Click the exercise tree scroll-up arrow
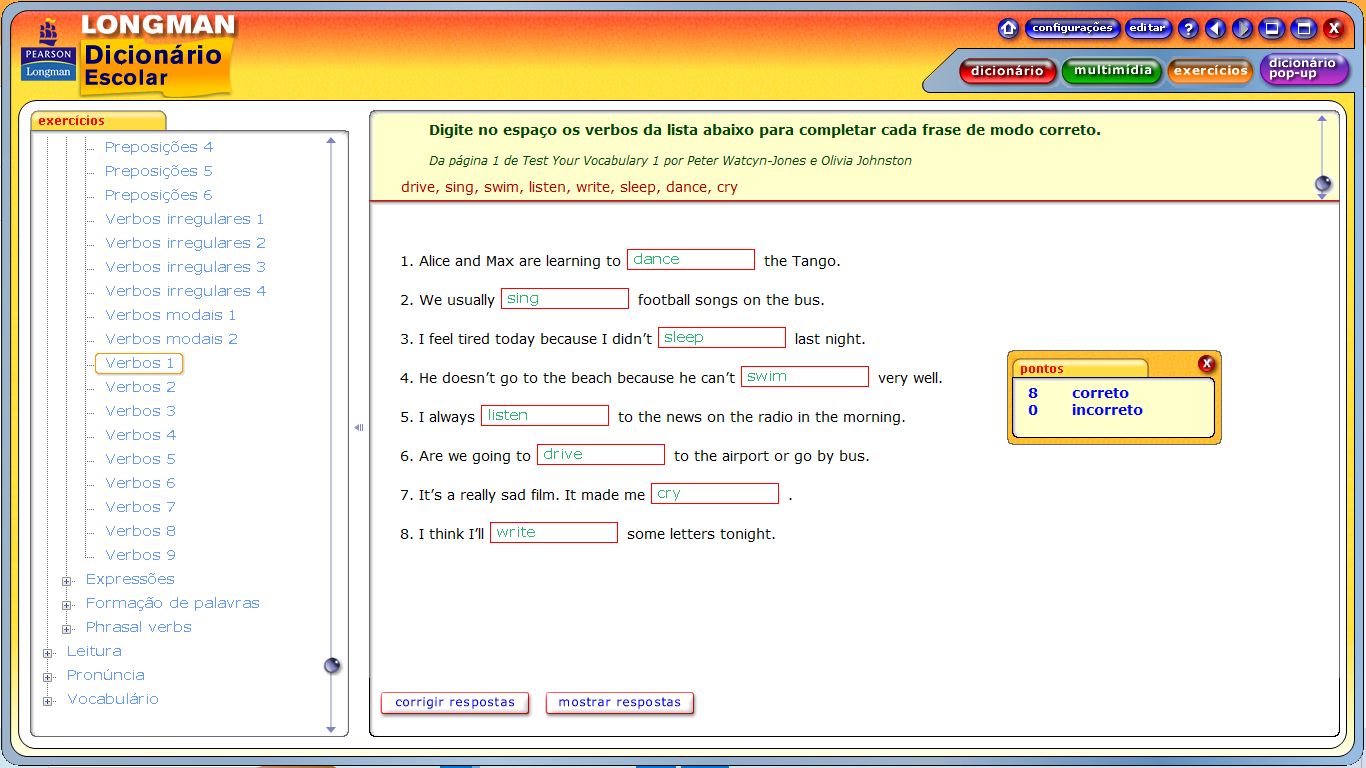The height and width of the screenshot is (768, 1366). pos(331,141)
